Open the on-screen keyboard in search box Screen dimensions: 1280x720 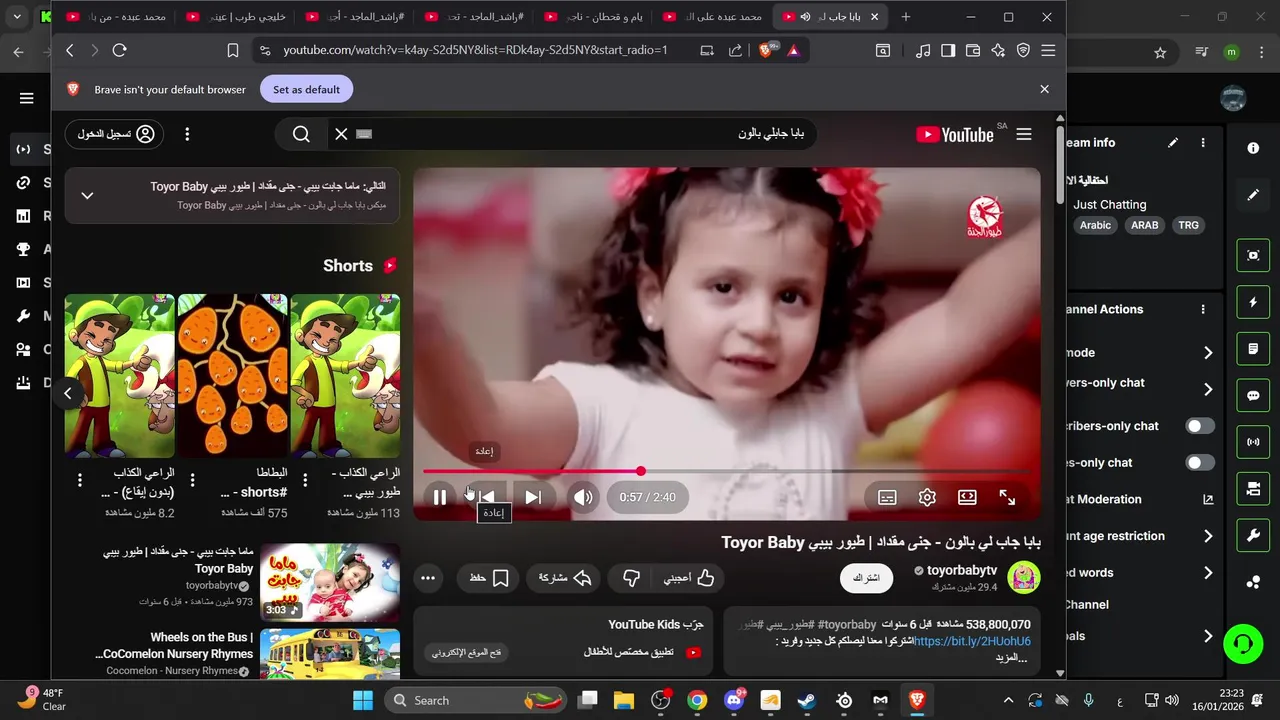364,134
